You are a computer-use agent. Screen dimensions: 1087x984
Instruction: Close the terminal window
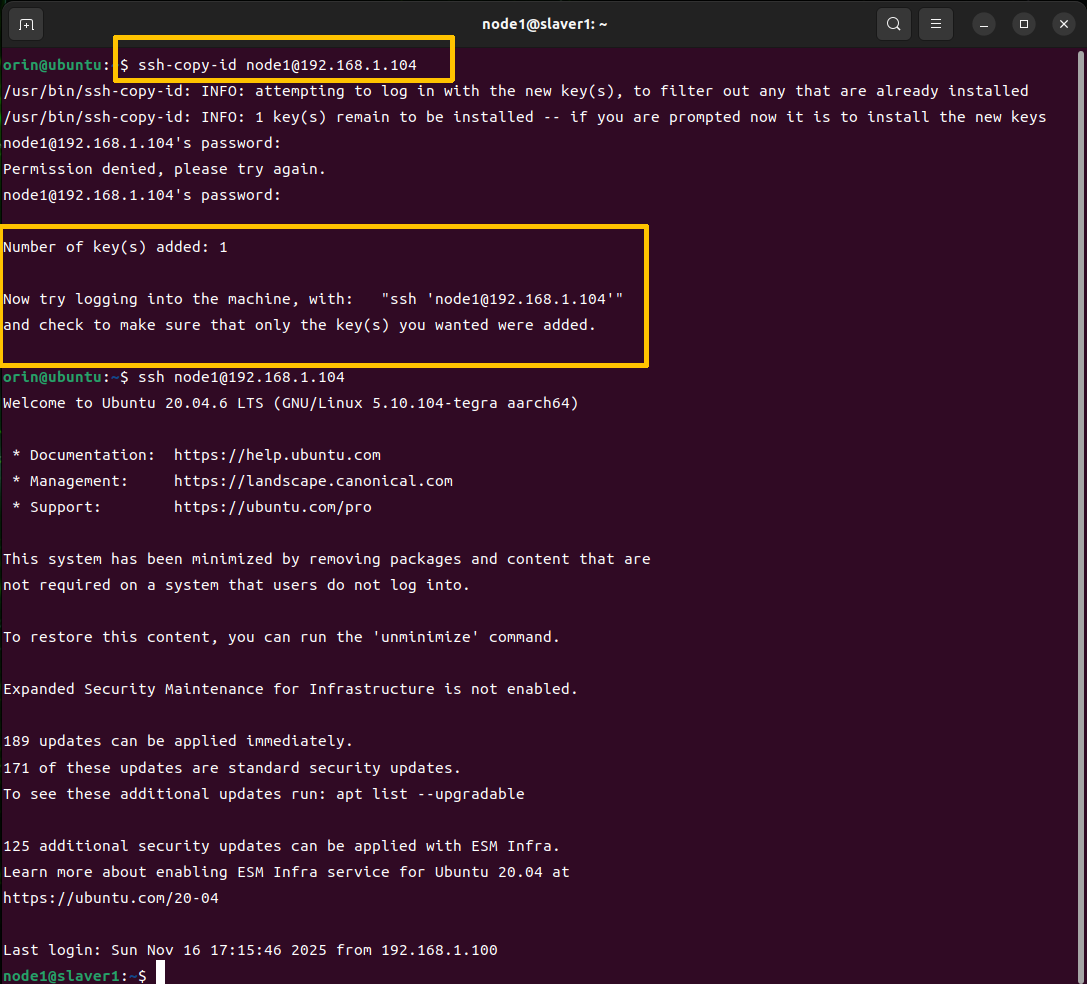1063,24
